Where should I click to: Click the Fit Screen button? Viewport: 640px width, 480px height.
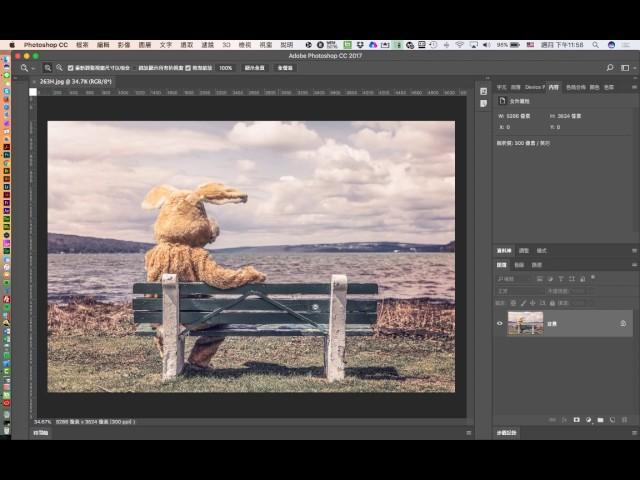254,68
